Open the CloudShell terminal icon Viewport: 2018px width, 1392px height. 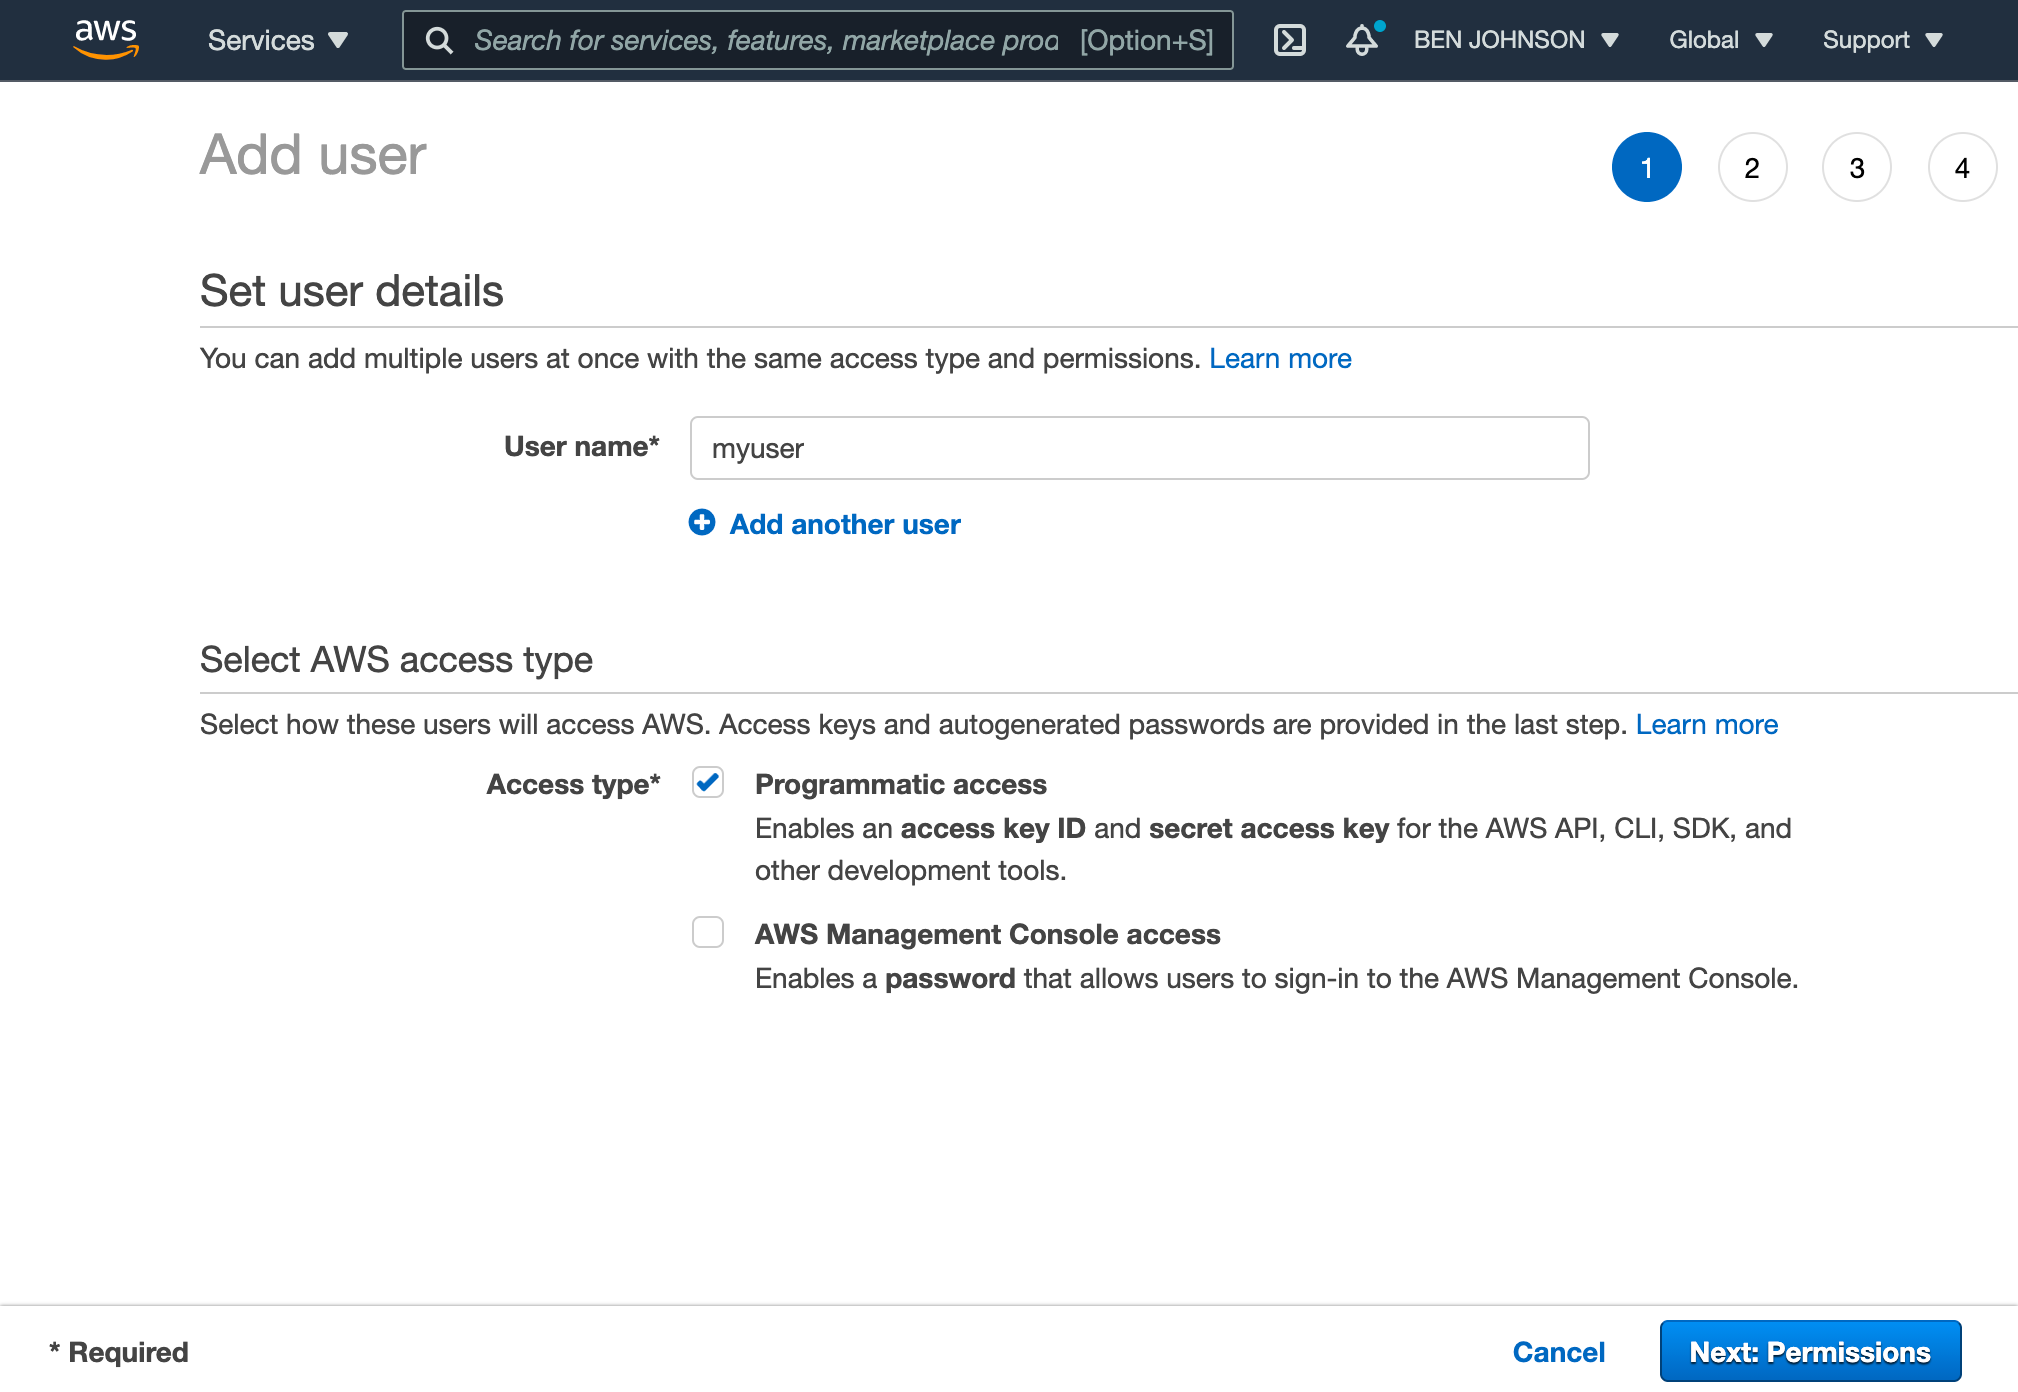point(1290,40)
